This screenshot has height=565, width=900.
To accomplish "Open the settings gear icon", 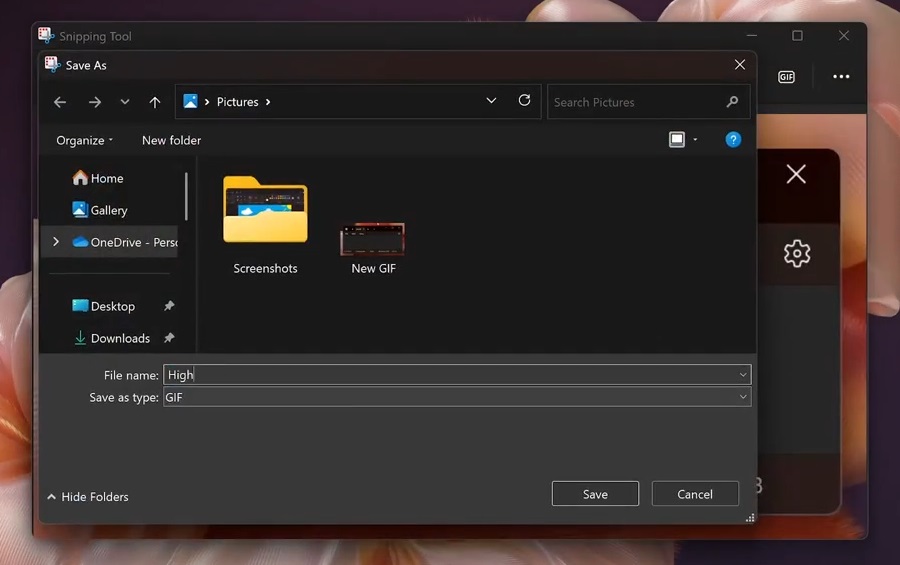I will [x=797, y=254].
